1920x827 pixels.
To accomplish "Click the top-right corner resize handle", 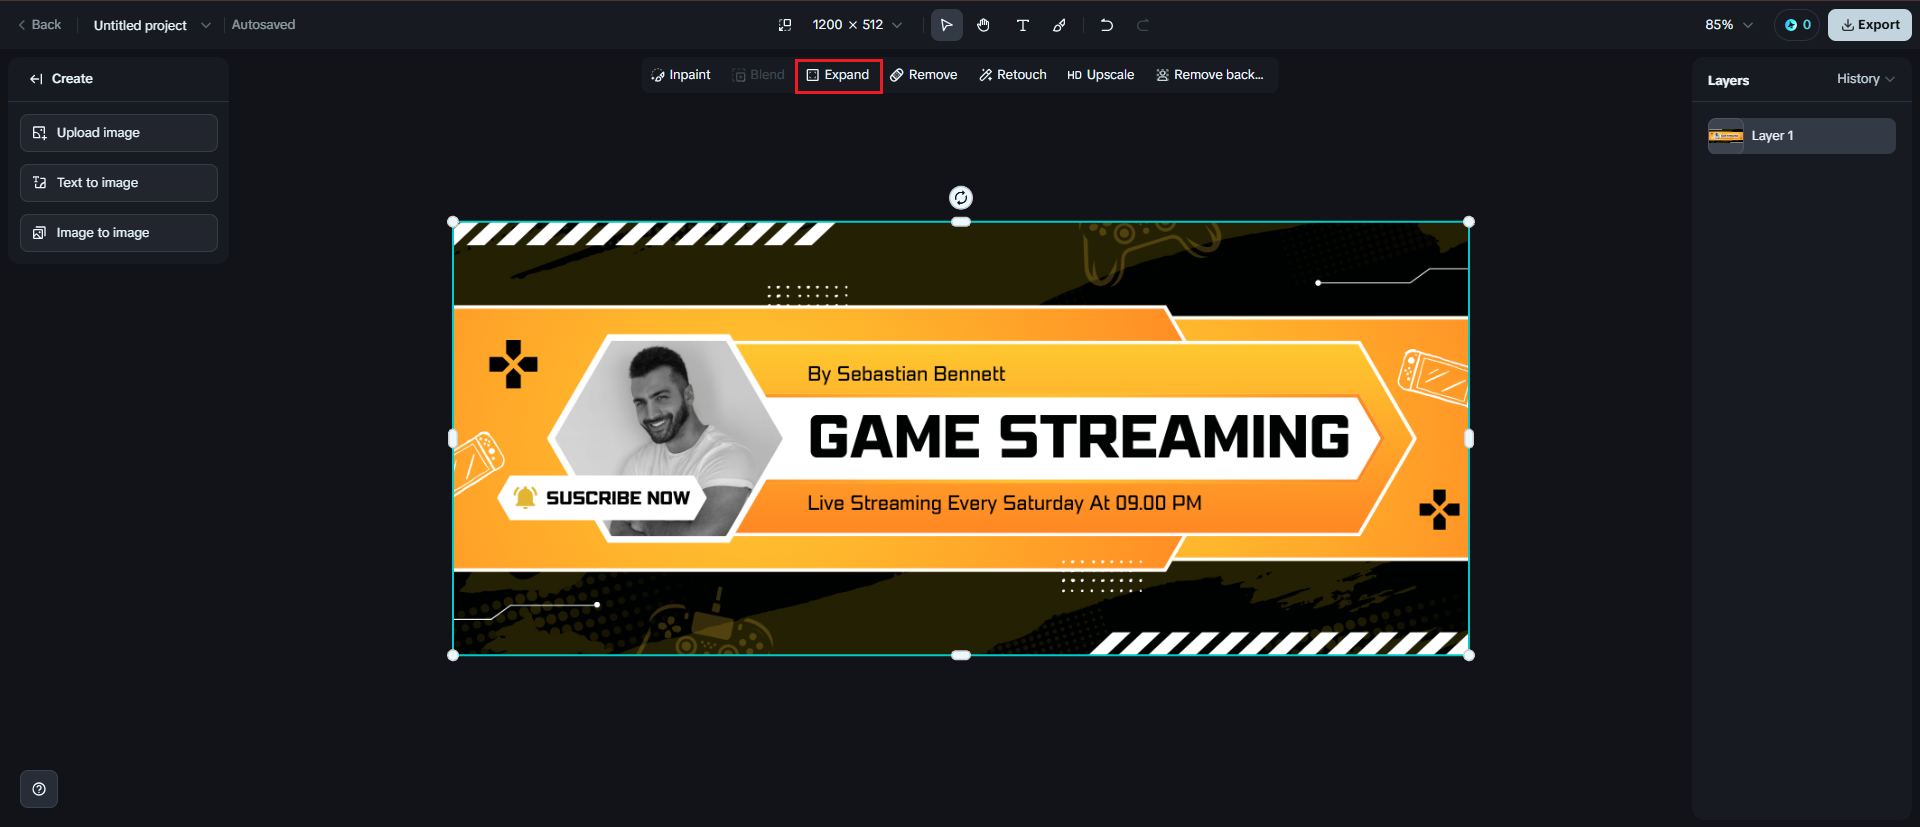I will pos(1469,222).
